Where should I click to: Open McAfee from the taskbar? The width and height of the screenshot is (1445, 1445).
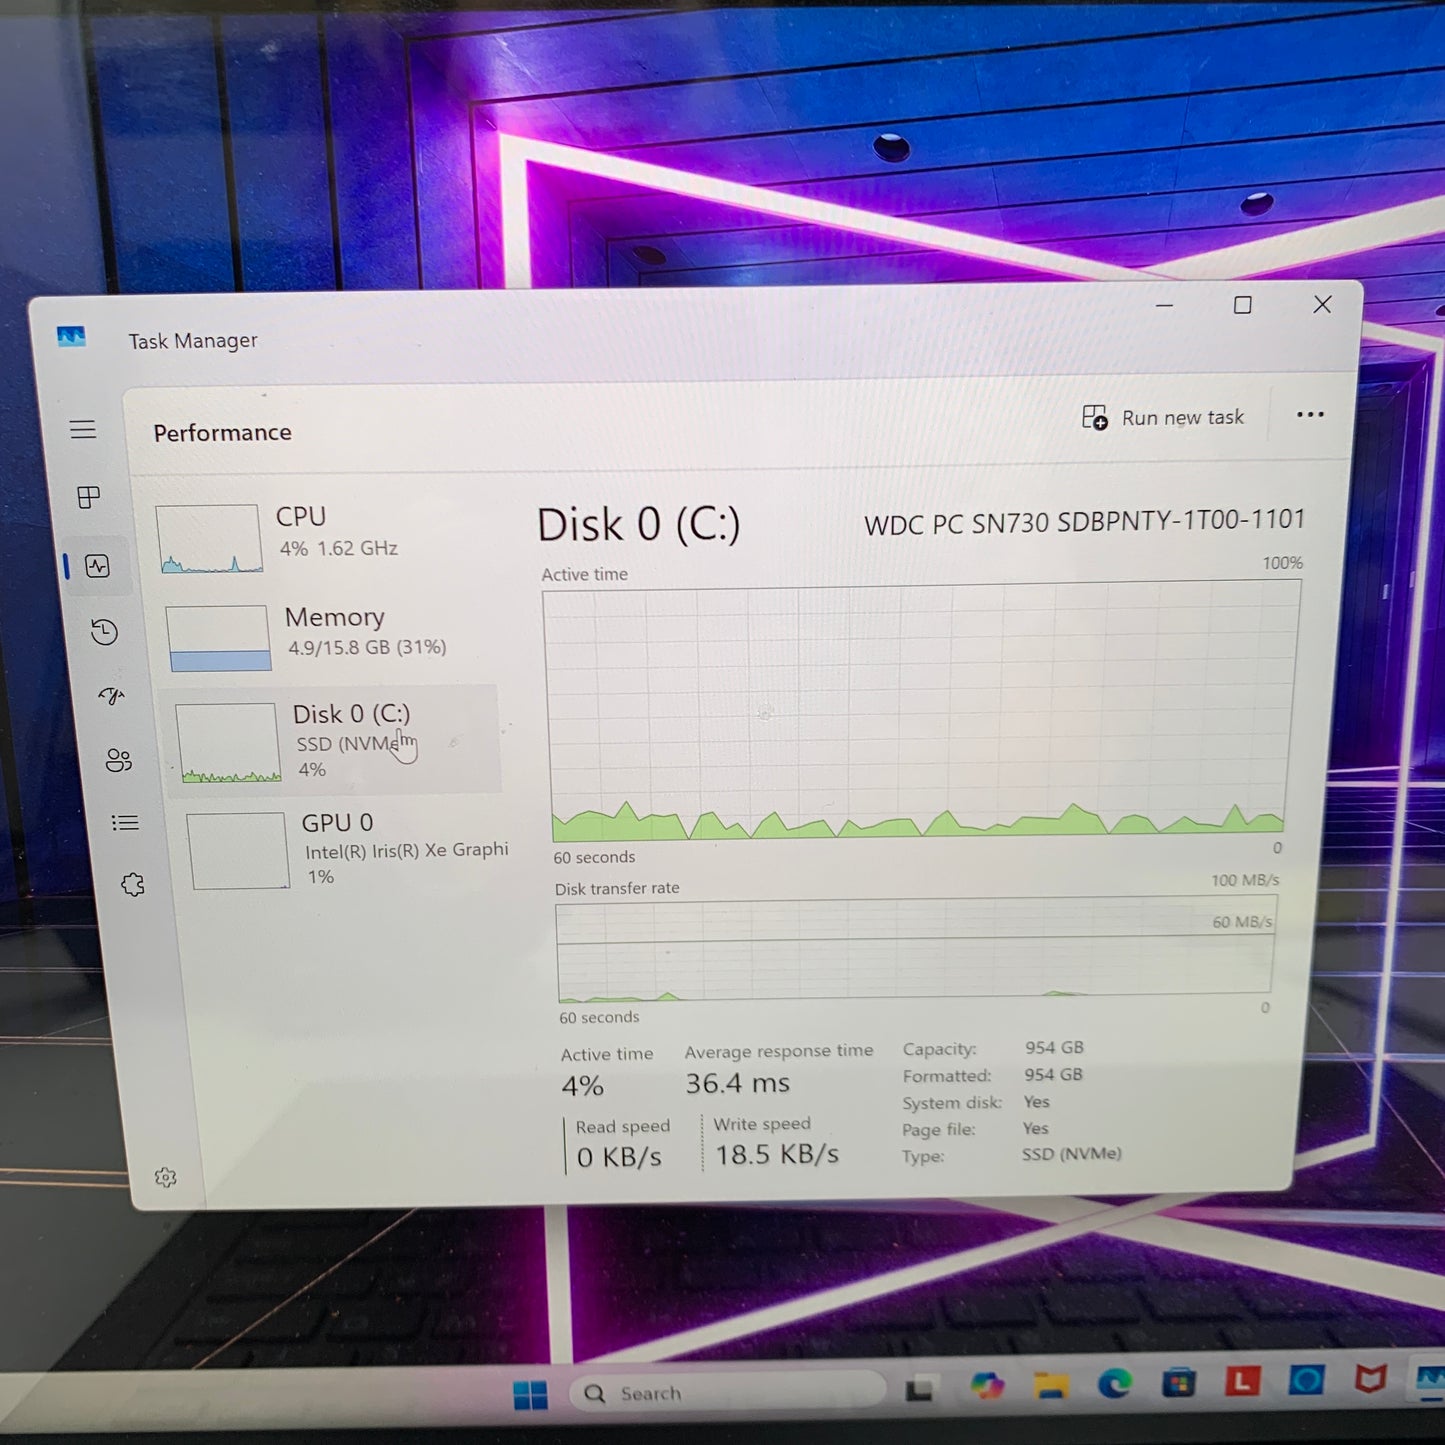point(1370,1379)
